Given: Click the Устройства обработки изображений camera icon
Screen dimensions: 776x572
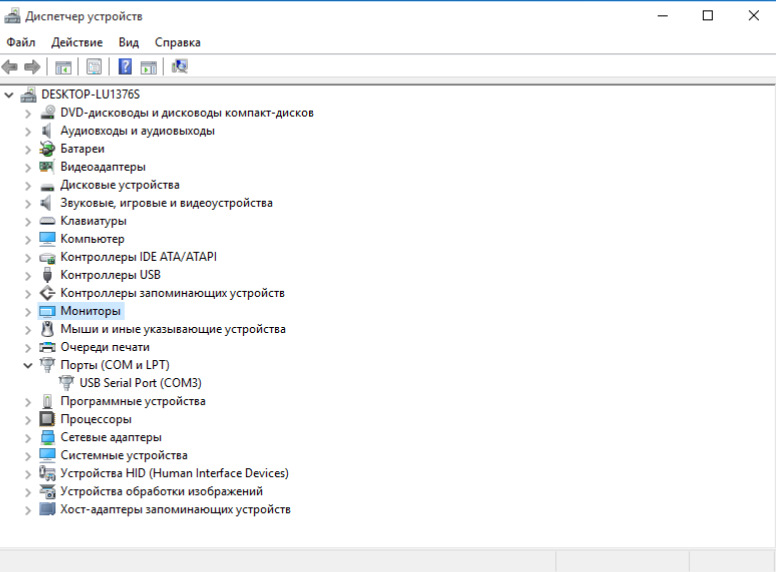Looking at the screenshot, I should click(x=48, y=491).
